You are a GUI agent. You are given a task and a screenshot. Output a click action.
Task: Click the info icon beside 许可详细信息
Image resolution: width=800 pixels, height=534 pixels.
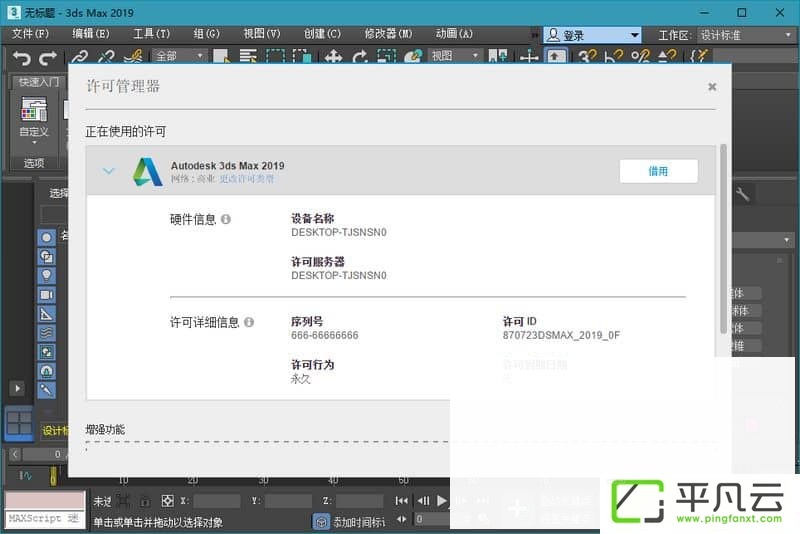click(249, 322)
